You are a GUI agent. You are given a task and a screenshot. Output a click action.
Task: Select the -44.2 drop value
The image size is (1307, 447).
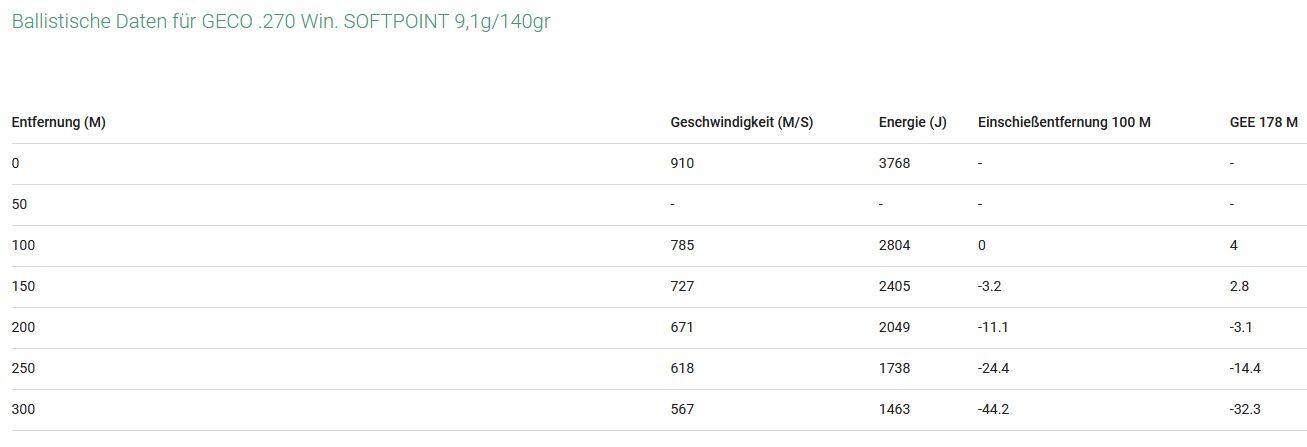(x=993, y=409)
